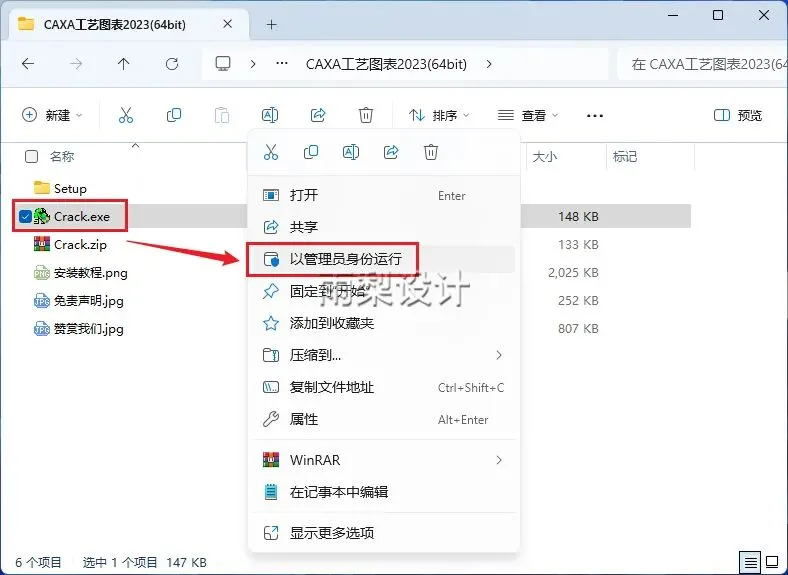Open the 排序 sort dropdown
This screenshot has width=788, height=575.
click(x=439, y=116)
